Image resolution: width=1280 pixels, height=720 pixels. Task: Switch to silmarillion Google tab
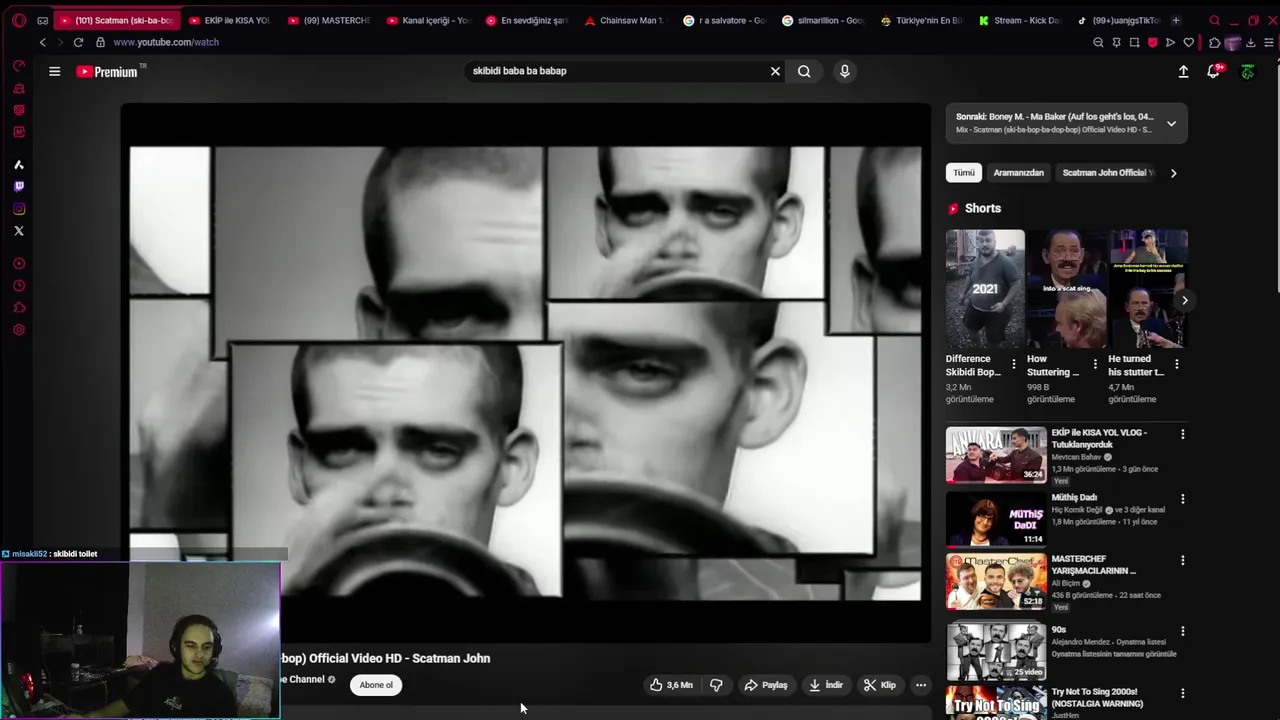[822, 20]
